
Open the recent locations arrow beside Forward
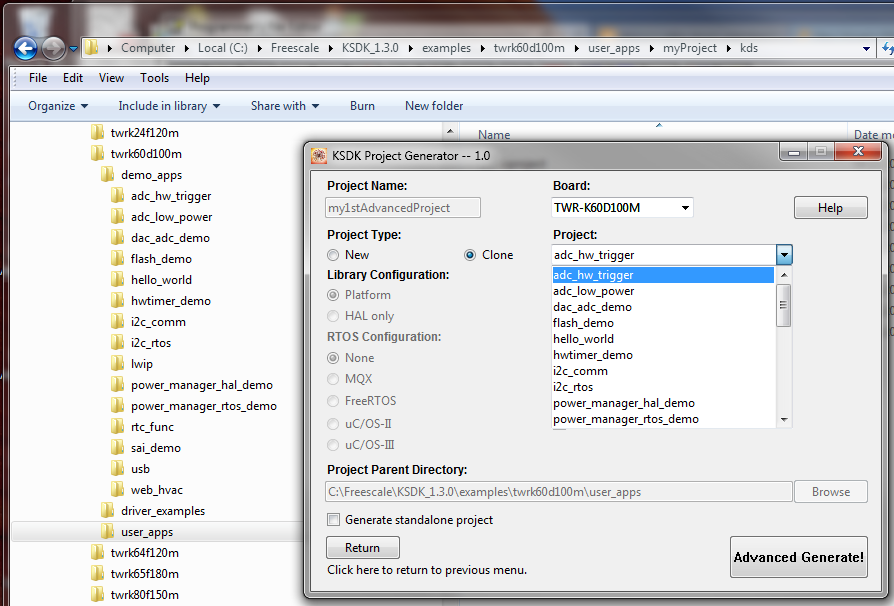click(x=73, y=49)
